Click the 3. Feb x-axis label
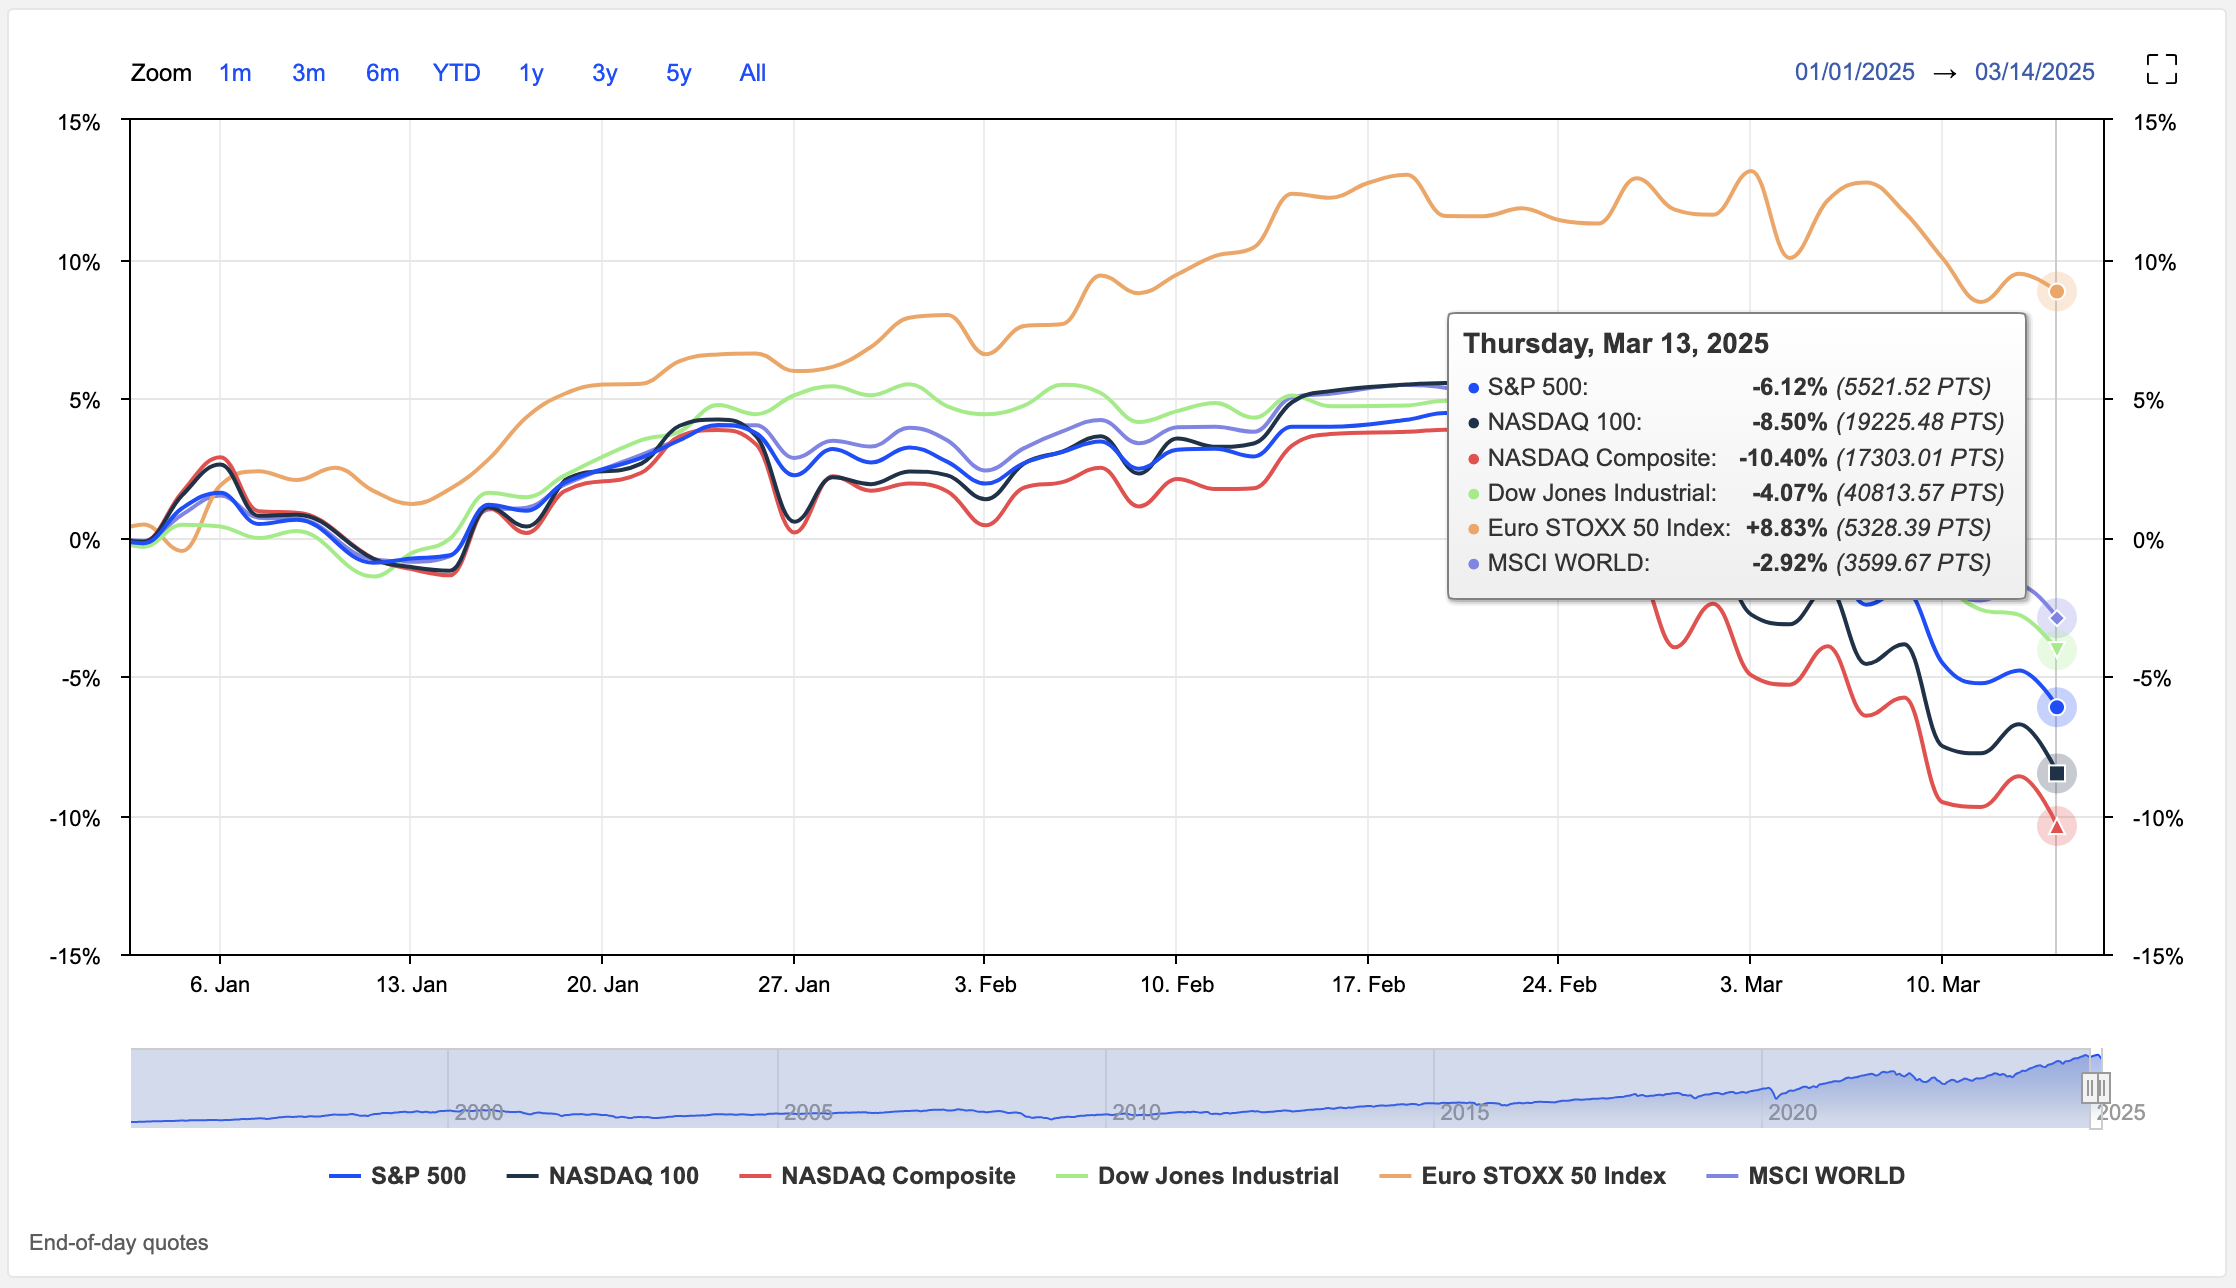This screenshot has width=2236, height=1288. pyautogui.click(x=985, y=985)
